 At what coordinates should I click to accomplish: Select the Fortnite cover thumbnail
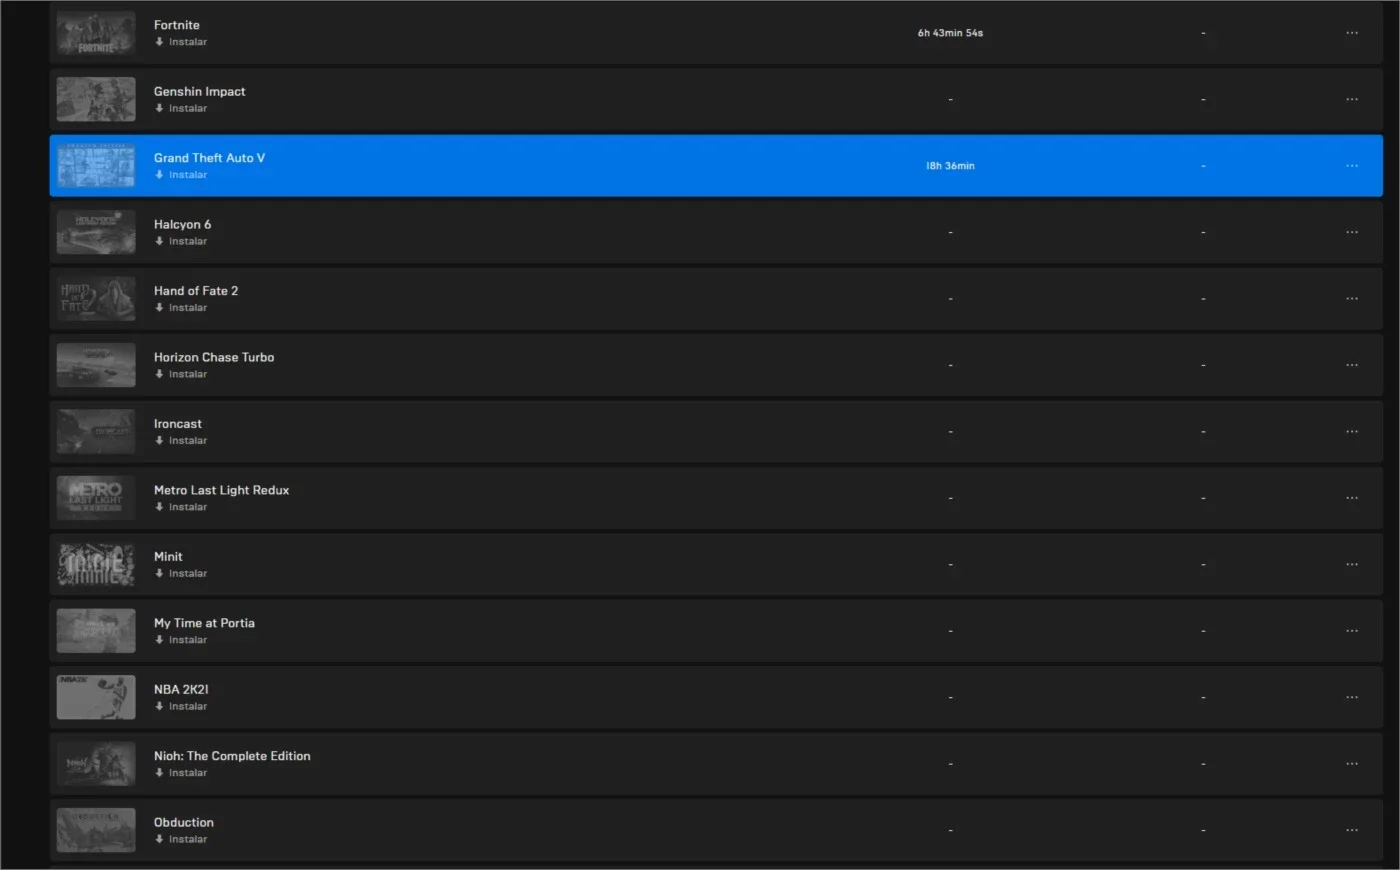pyautogui.click(x=96, y=33)
